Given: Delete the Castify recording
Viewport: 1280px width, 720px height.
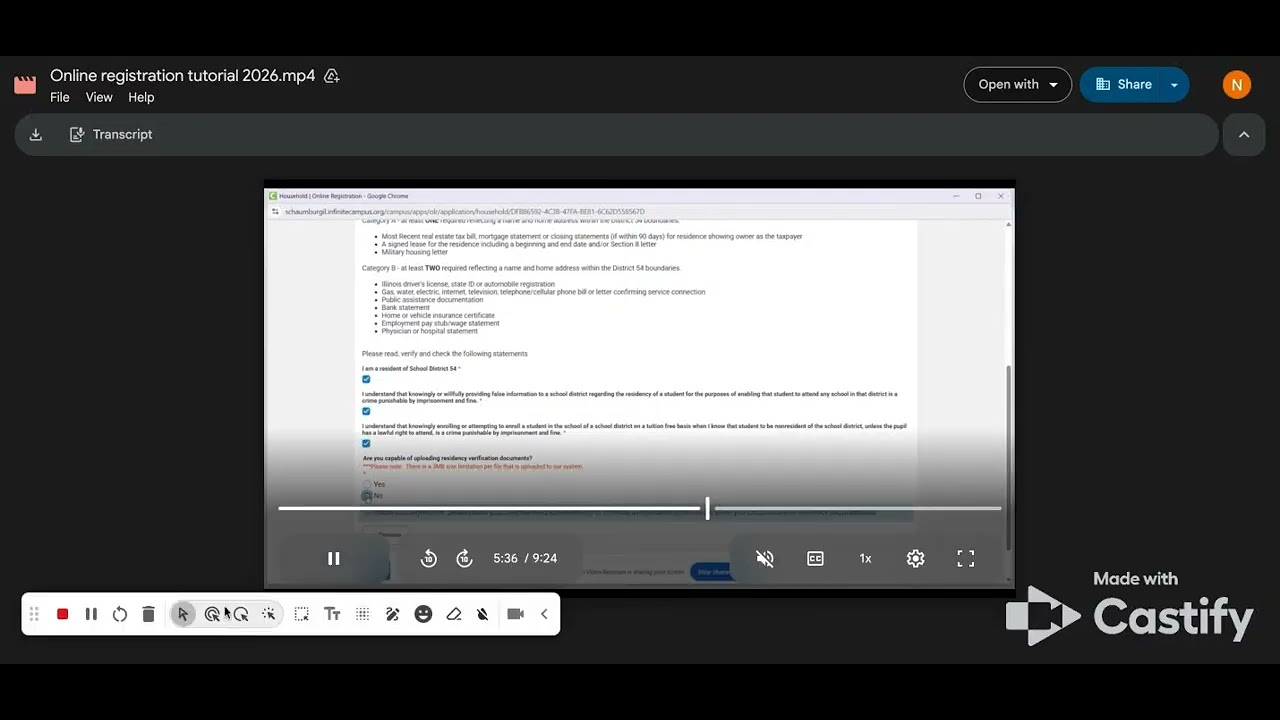Looking at the screenshot, I should [148, 614].
